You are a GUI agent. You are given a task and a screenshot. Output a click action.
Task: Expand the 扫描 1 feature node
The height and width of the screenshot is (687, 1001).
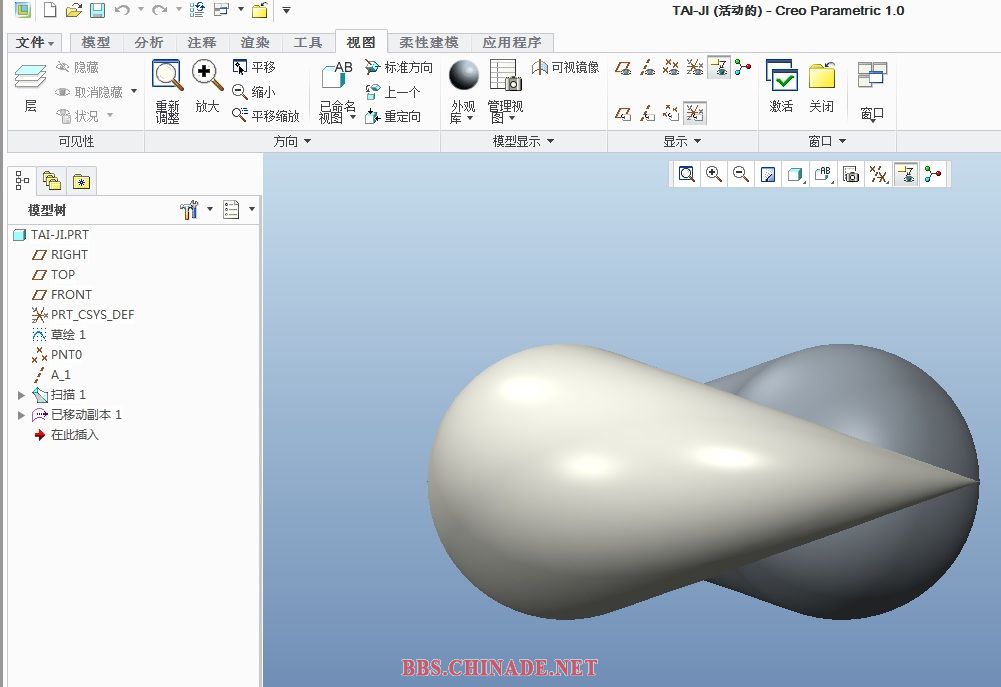pos(21,395)
